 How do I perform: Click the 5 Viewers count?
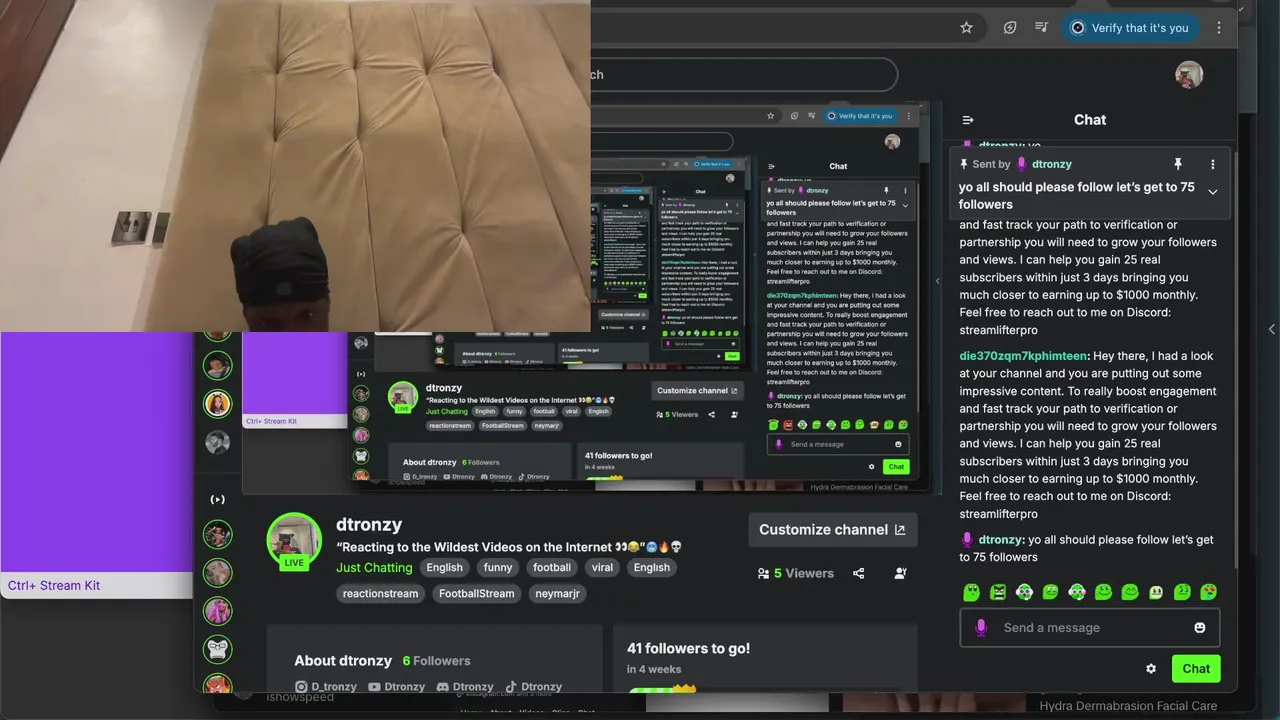point(796,573)
